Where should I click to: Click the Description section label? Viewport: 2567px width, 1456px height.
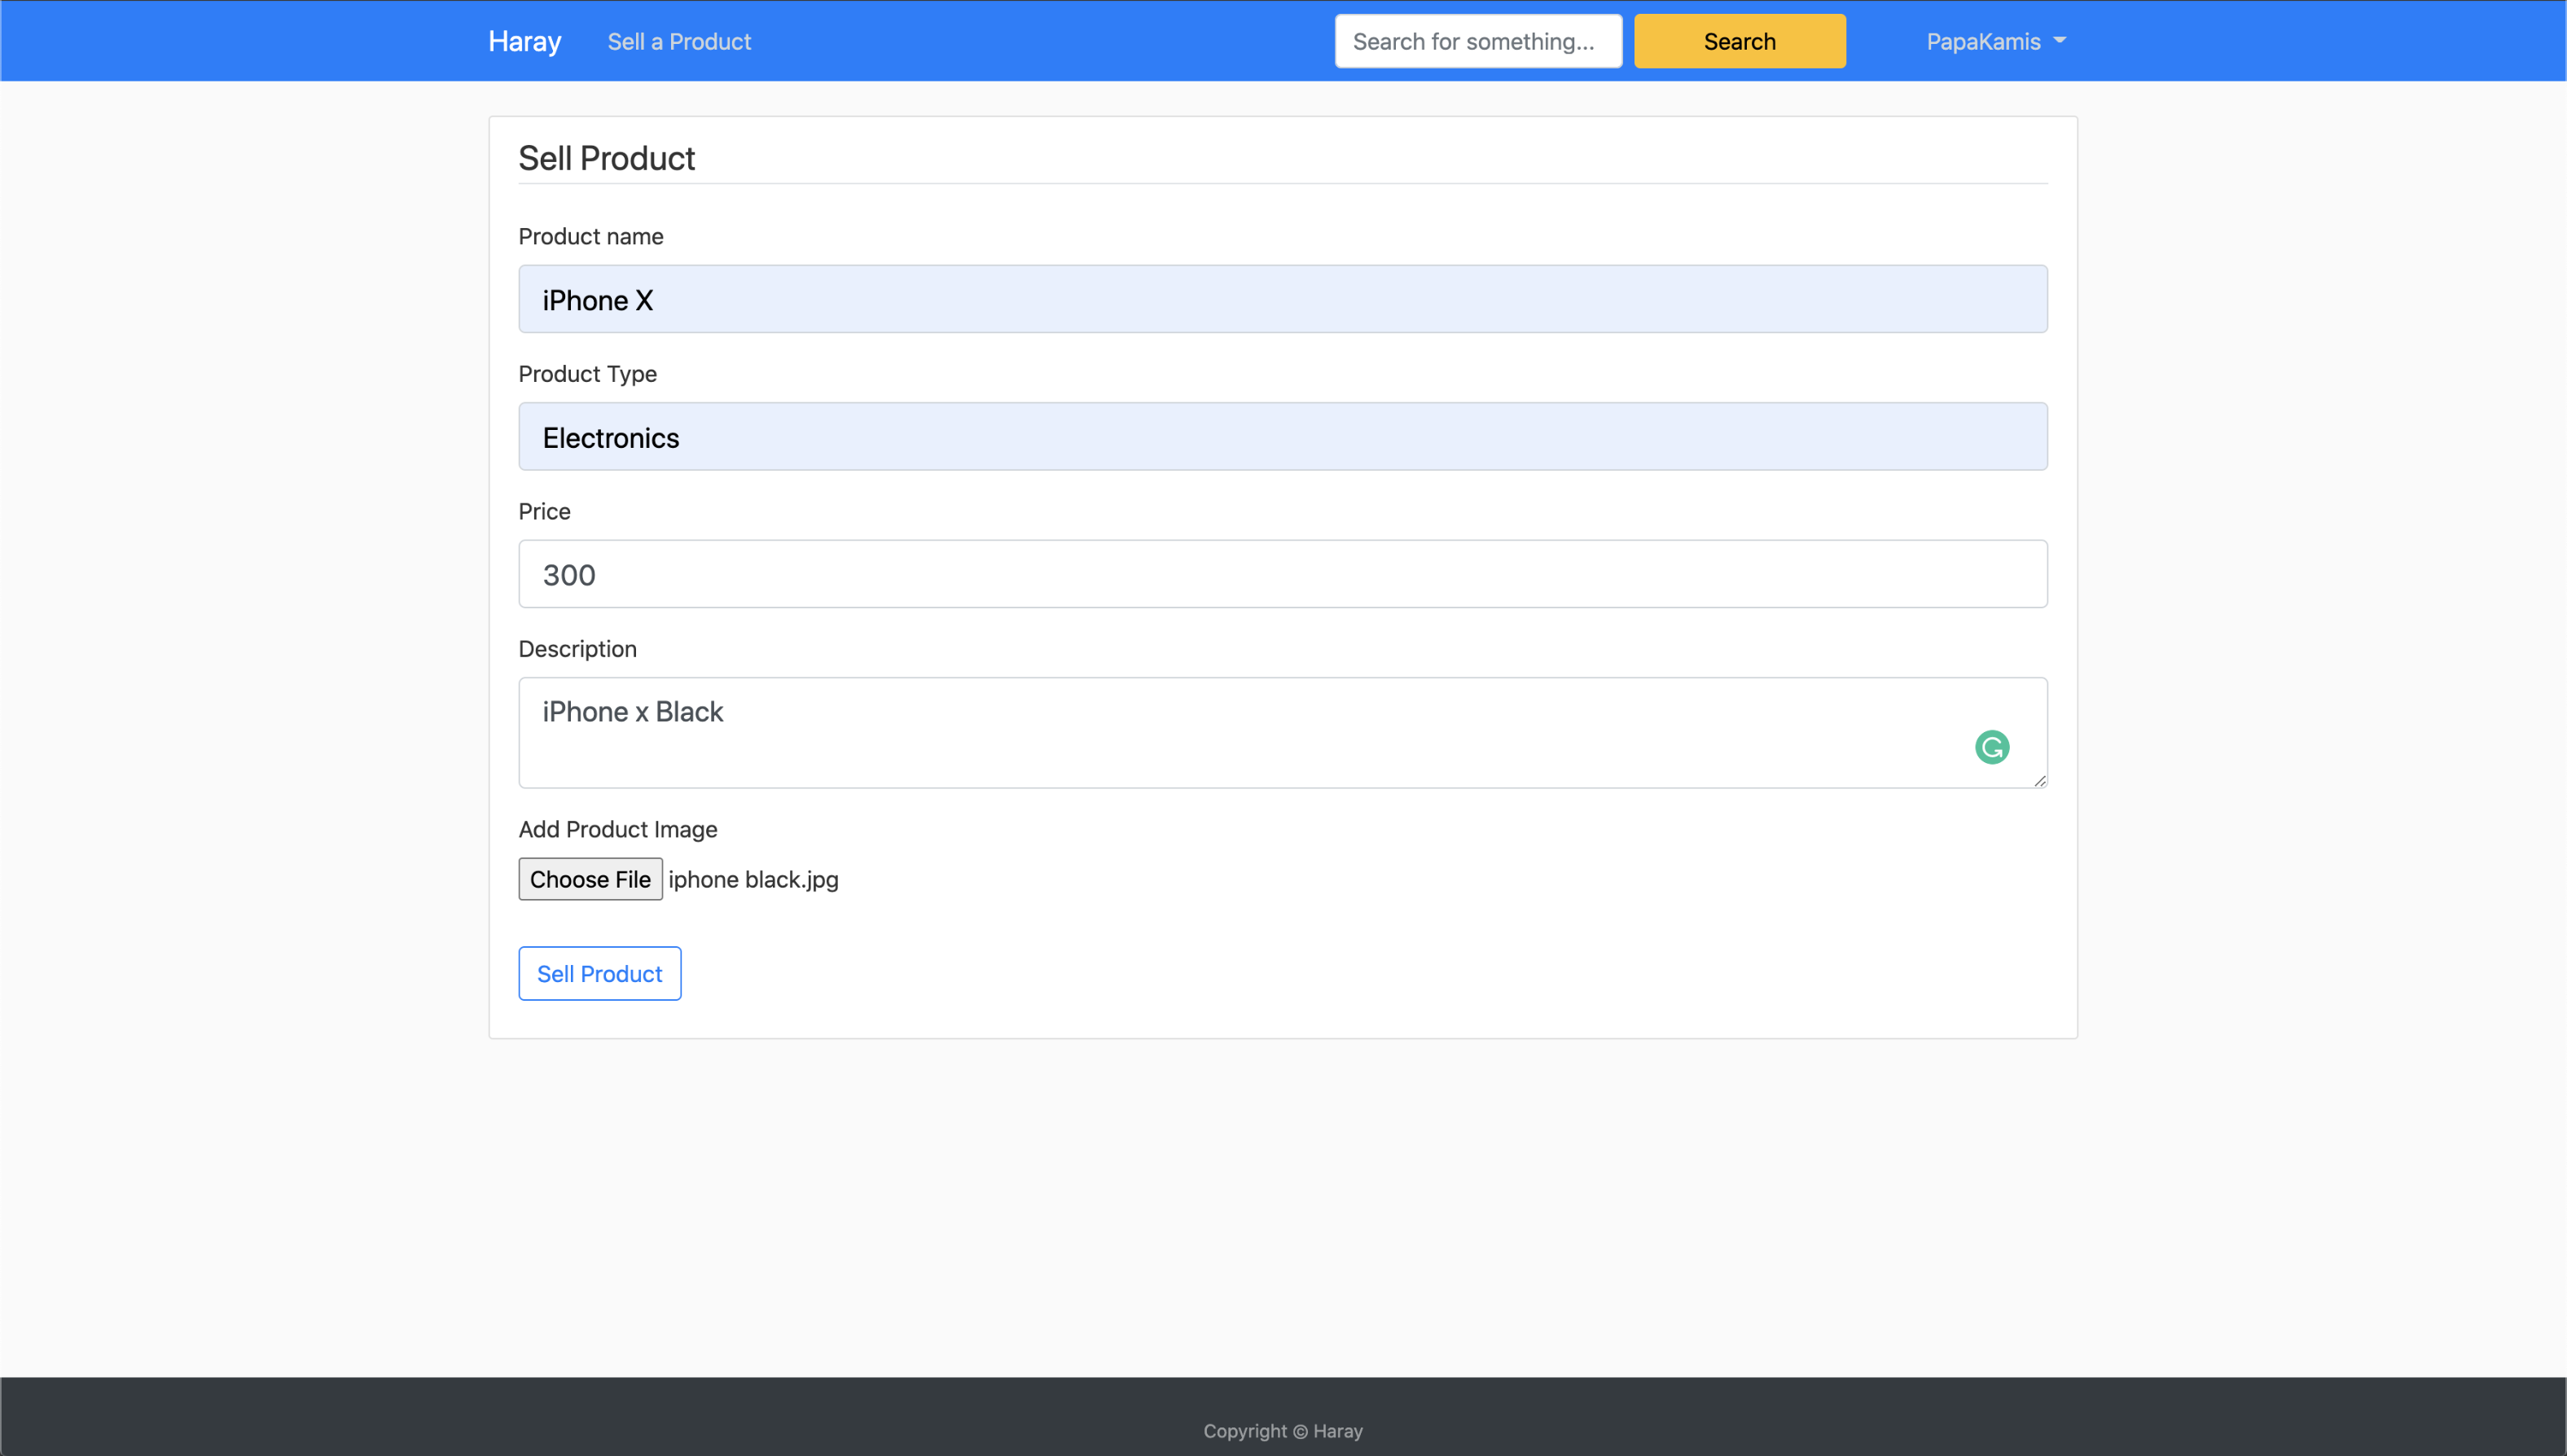click(577, 648)
